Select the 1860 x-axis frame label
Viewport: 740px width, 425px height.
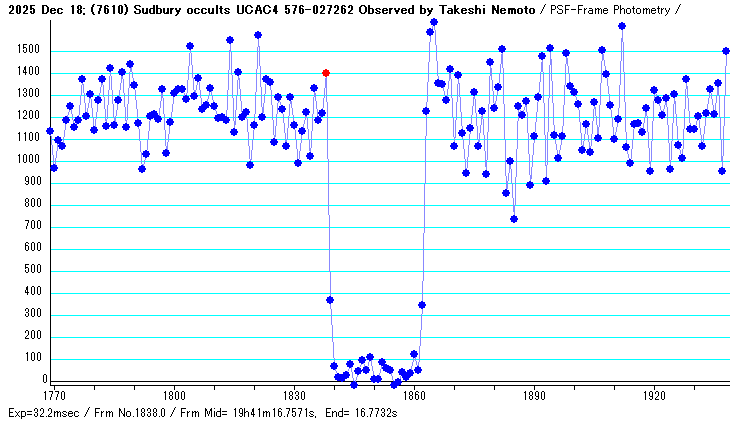click(414, 395)
